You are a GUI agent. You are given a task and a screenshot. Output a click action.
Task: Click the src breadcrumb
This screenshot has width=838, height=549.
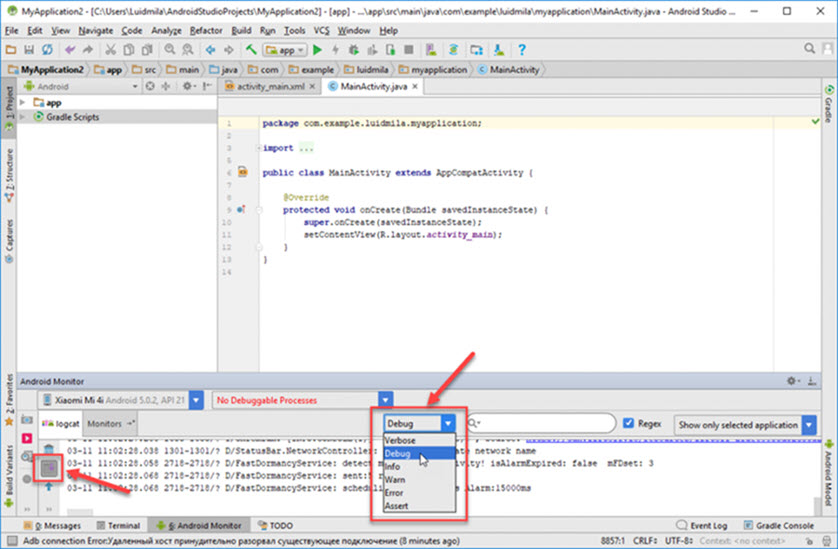click(x=144, y=69)
